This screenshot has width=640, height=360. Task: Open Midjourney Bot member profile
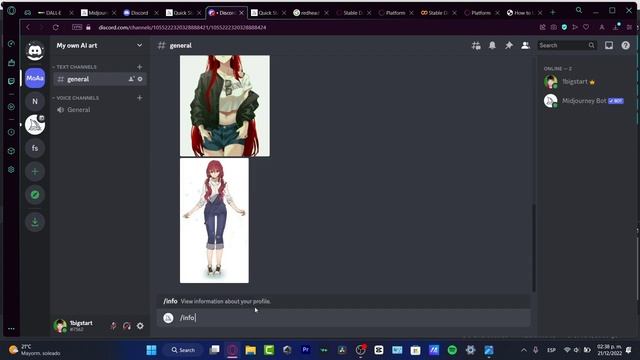pos(584,100)
